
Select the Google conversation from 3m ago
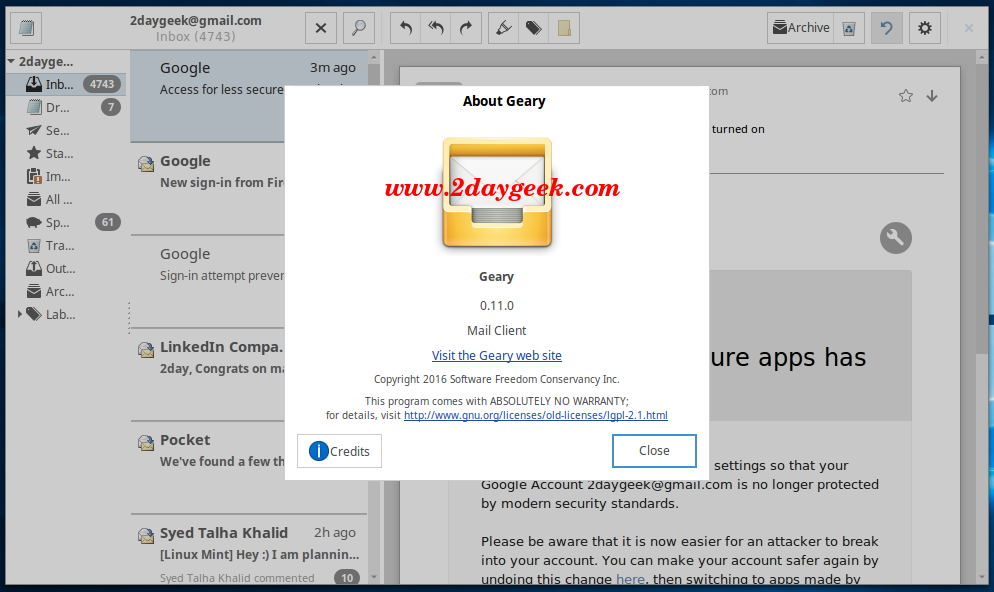248,96
